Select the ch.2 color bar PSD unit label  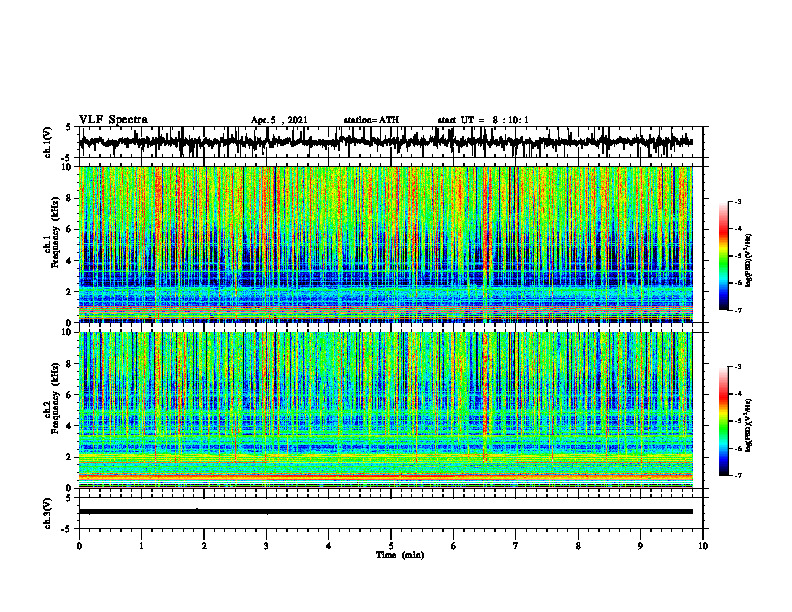coord(748,425)
